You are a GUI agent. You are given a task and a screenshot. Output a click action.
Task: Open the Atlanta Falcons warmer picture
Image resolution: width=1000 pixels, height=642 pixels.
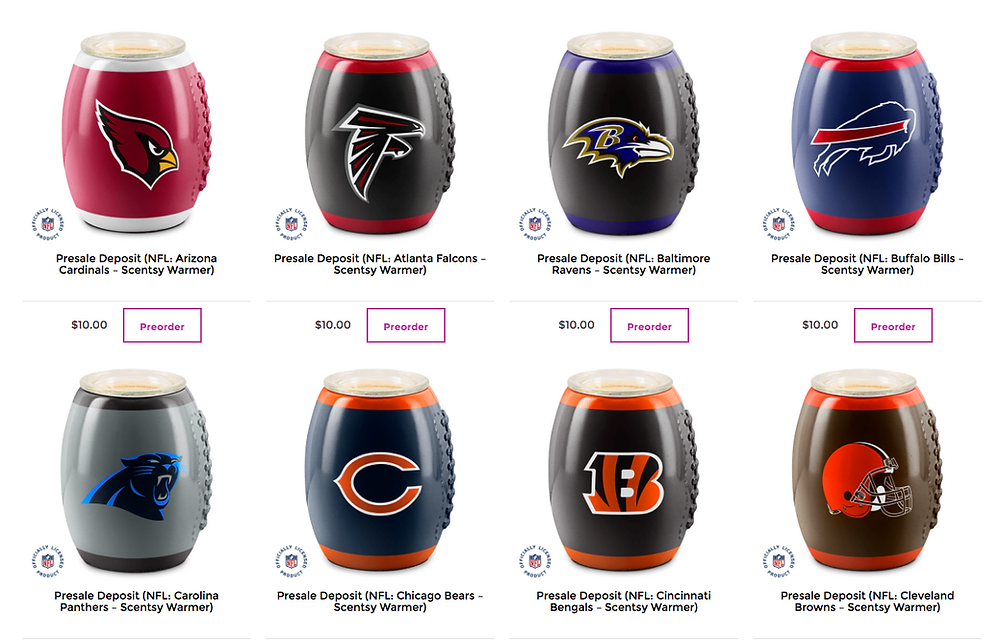[380, 135]
